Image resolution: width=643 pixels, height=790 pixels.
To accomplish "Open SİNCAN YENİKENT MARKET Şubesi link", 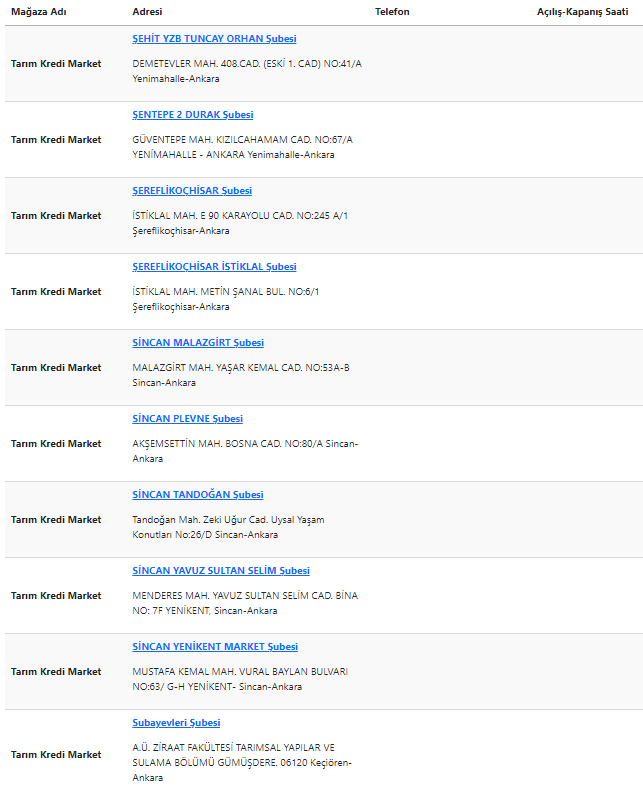I will 215,647.
